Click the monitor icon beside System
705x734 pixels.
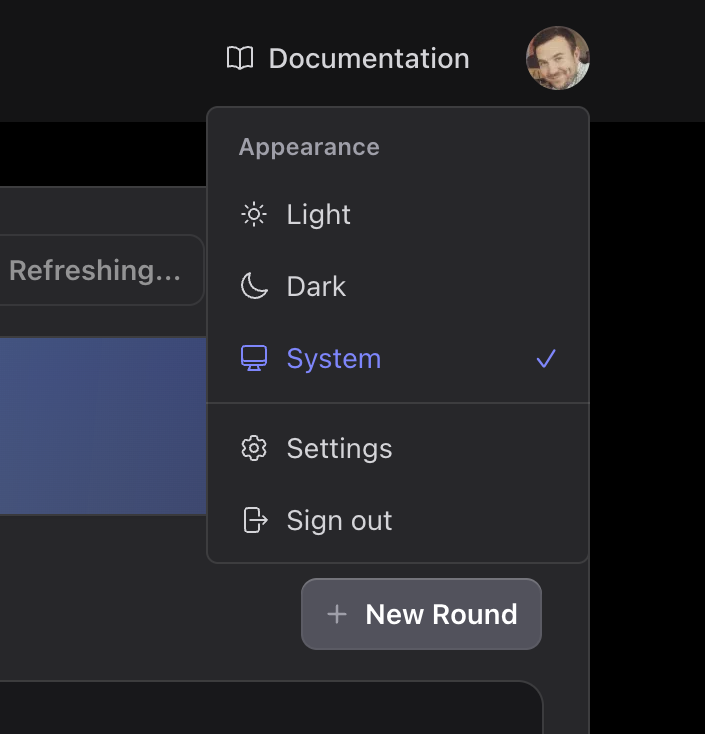point(254,359)
